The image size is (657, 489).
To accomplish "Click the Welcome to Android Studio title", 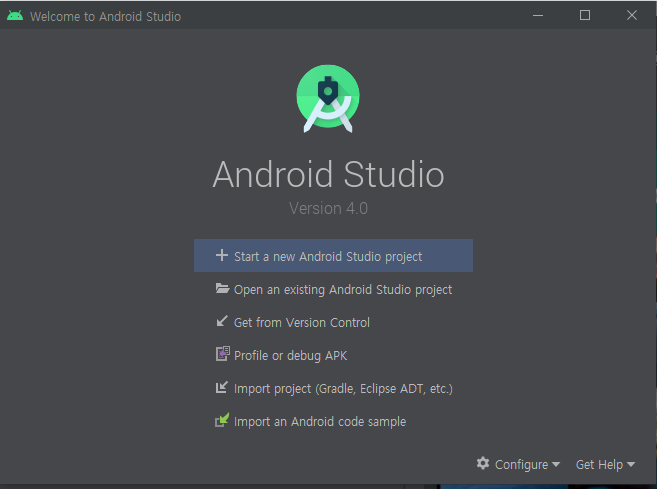I will coord(105,16).
